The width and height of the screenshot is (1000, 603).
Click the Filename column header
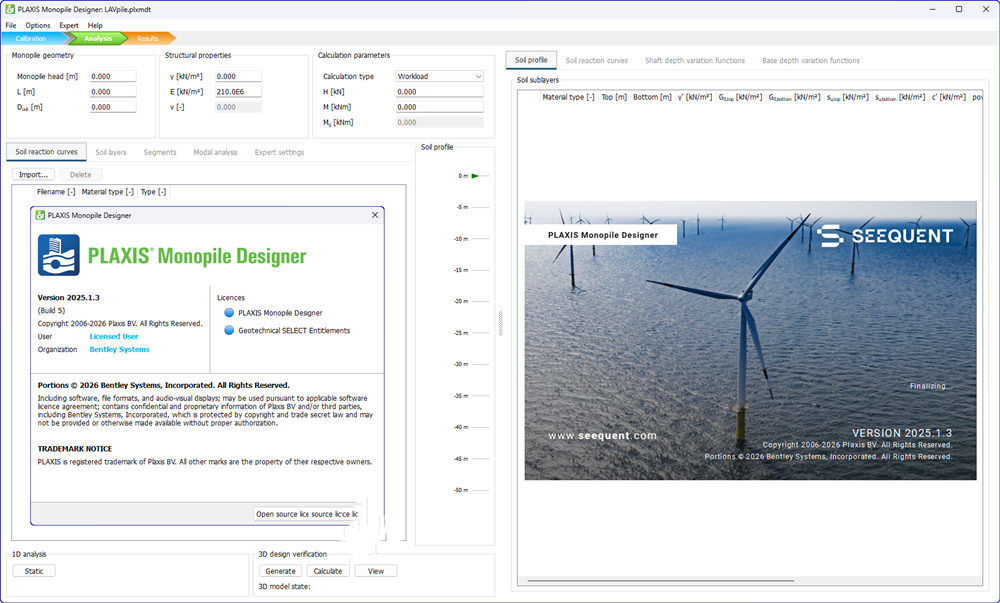click(x=55, y=192)
